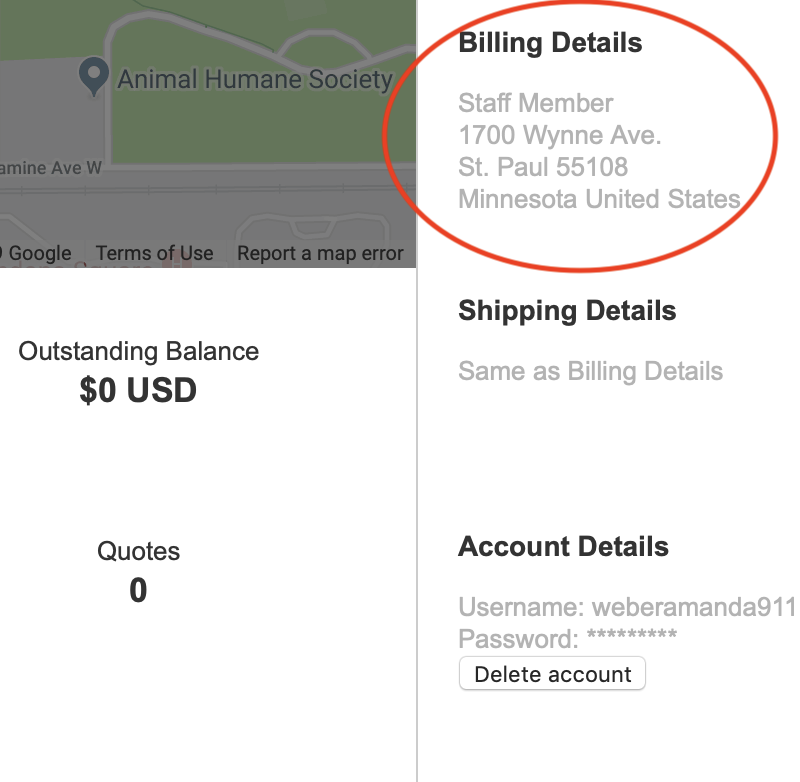Click the Google logo on the map
The image size is (800, 782).
point(38,253)
